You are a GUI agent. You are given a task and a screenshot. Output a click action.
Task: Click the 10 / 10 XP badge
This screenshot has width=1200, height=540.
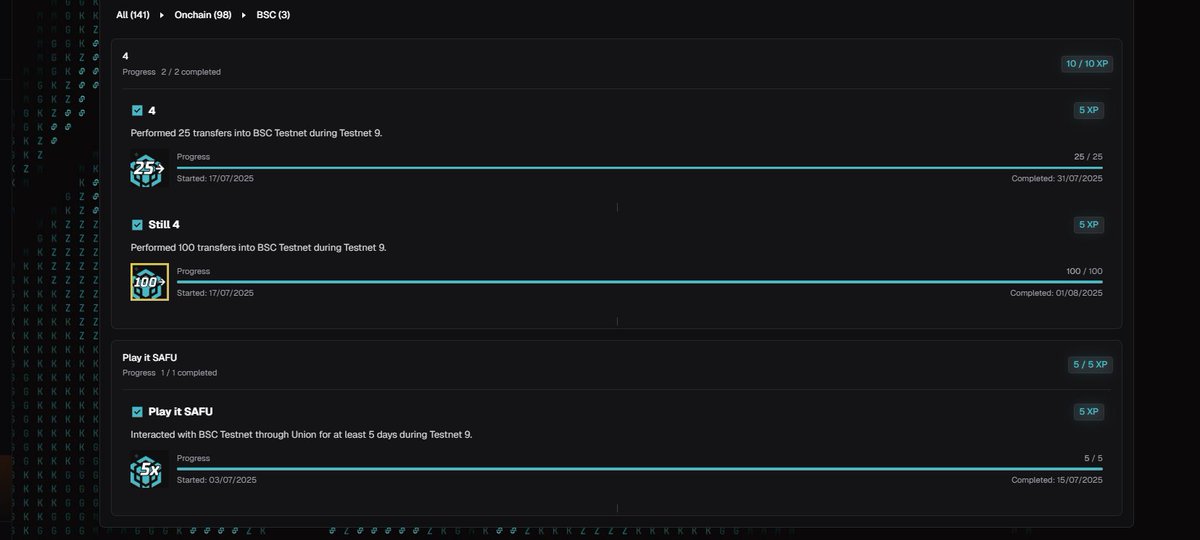coord(1087,64)
